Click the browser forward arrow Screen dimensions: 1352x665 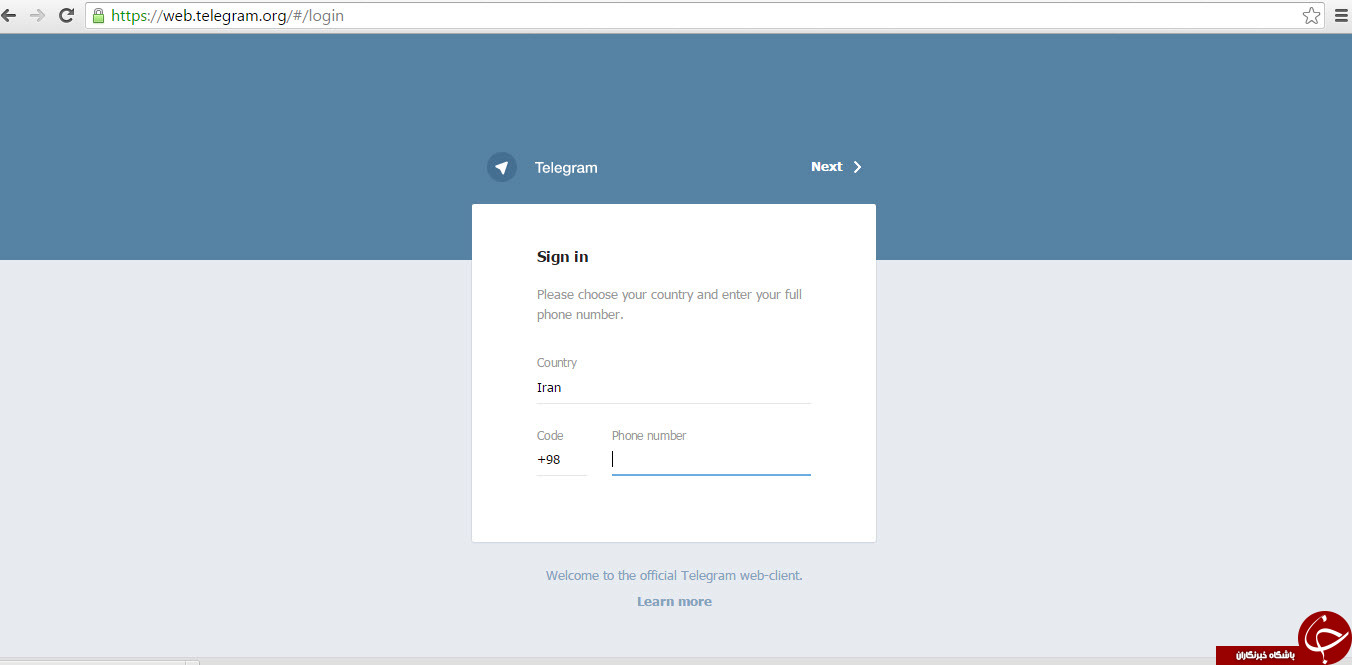37,16
